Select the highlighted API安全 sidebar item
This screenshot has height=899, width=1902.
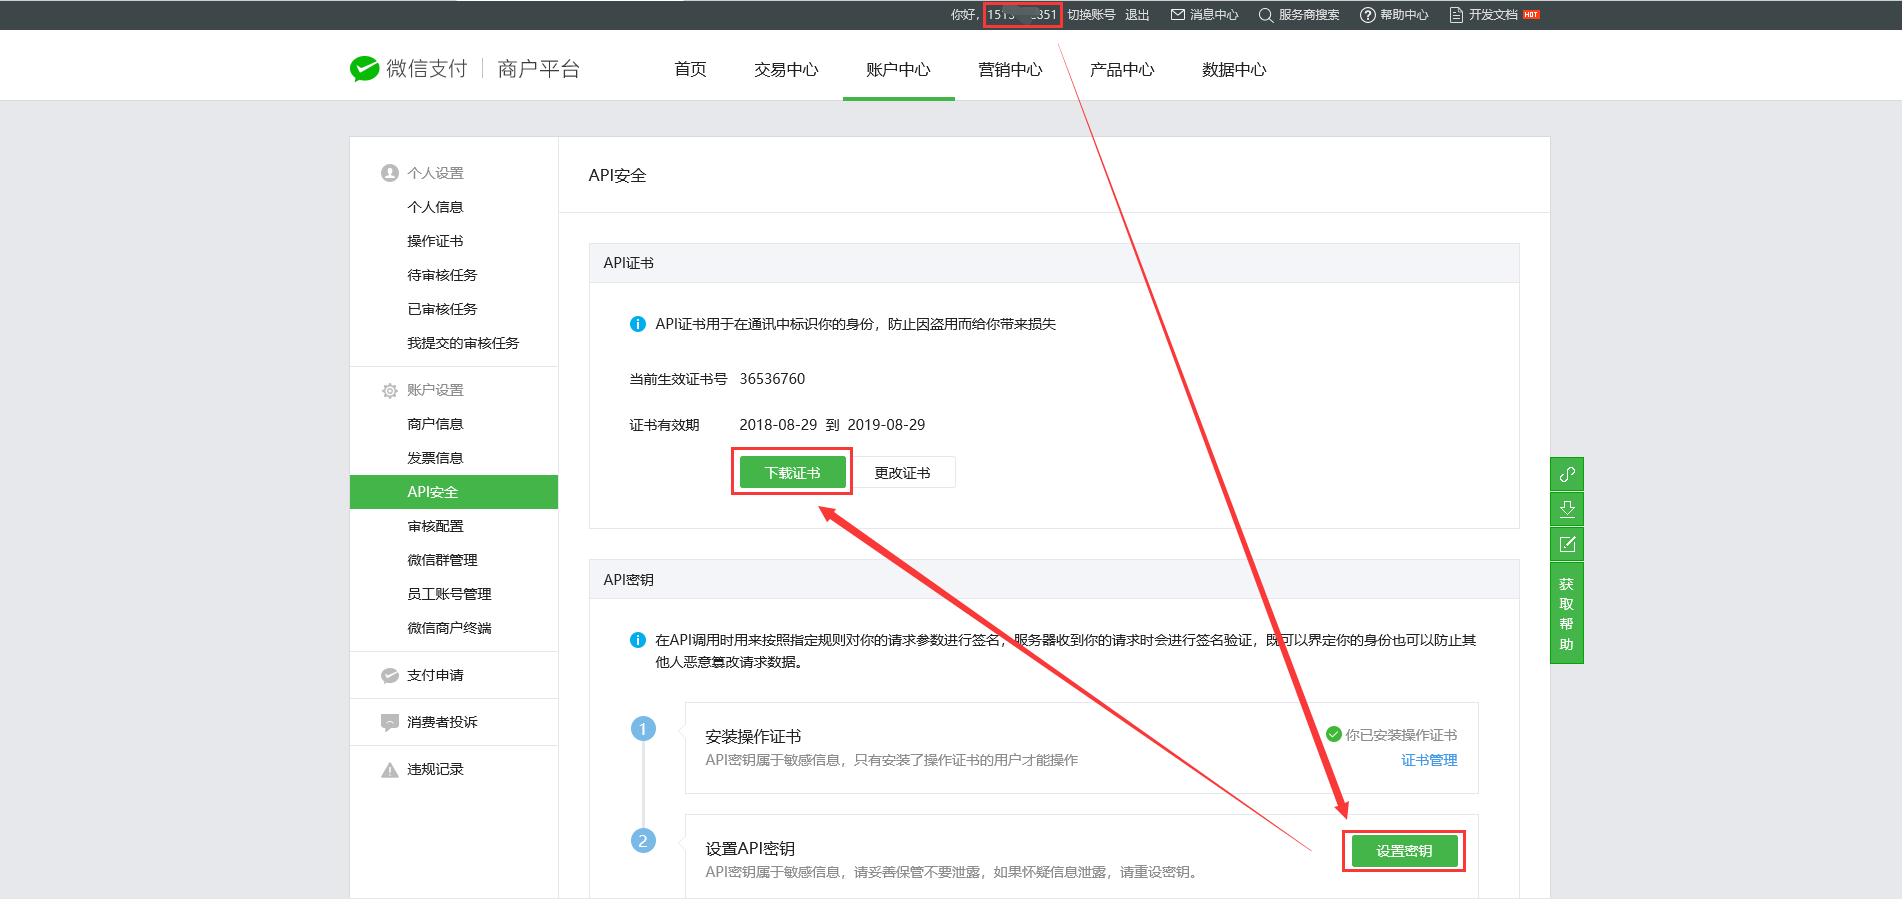click(x=454, y=492)
